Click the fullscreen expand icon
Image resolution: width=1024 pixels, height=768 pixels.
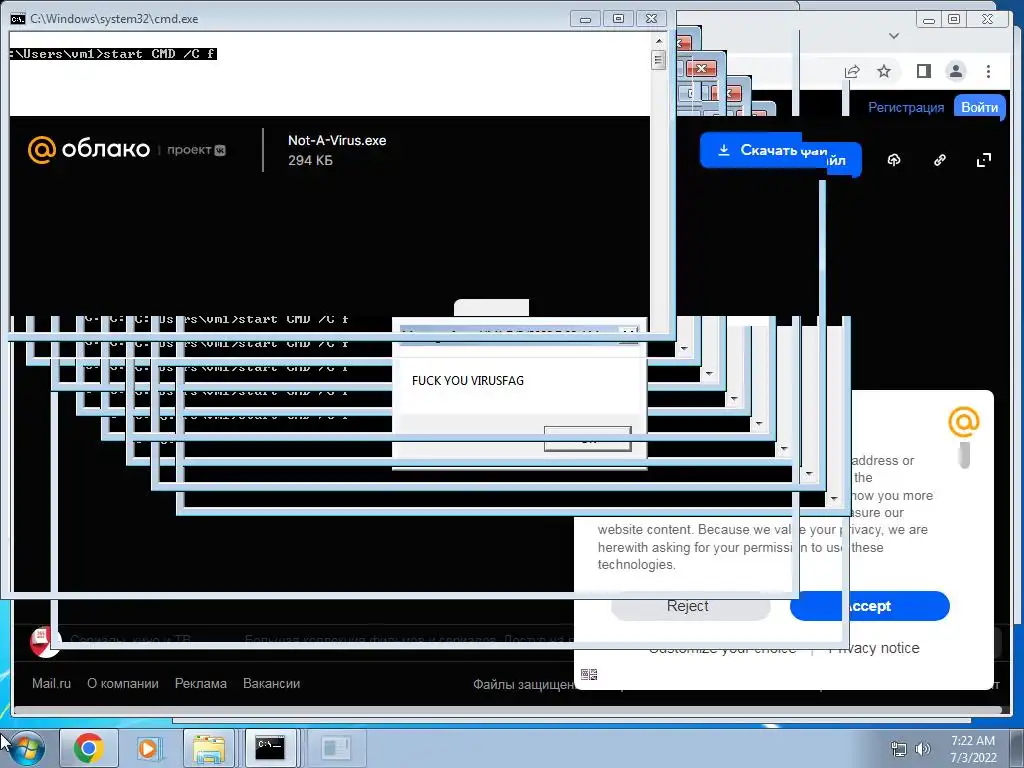tap(984, 160)
